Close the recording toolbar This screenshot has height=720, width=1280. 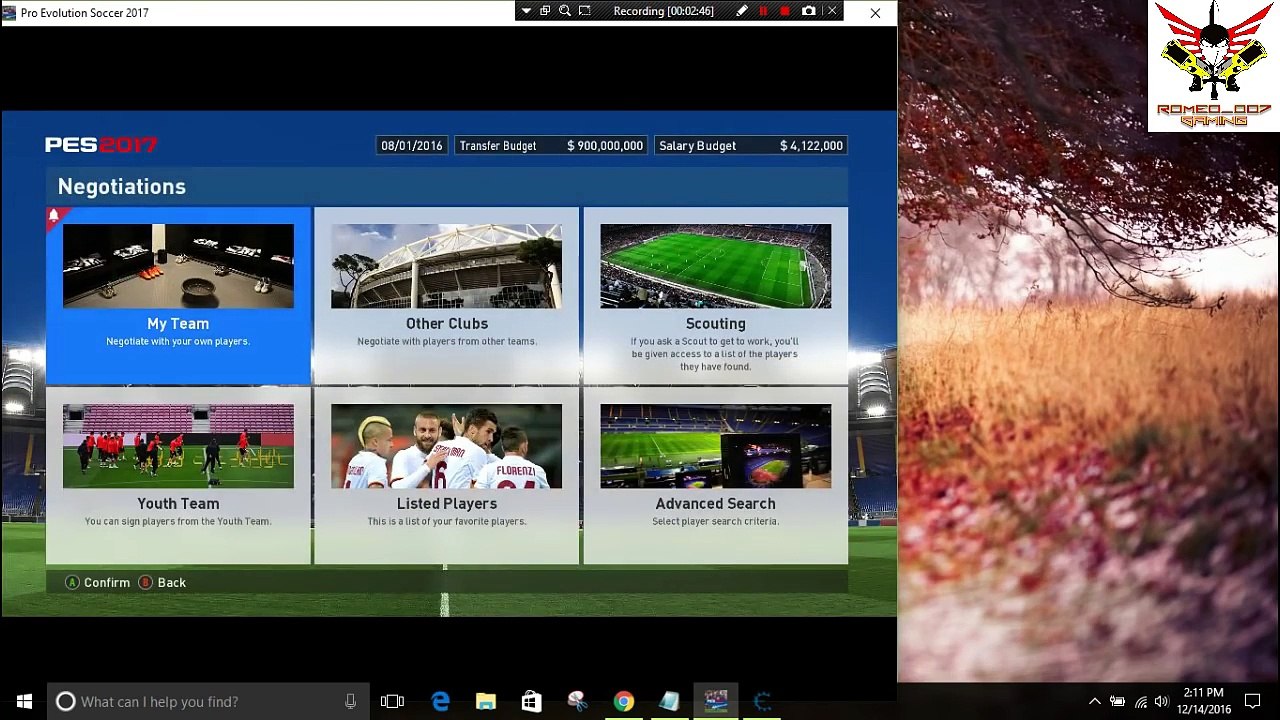(x=831, y=11)
